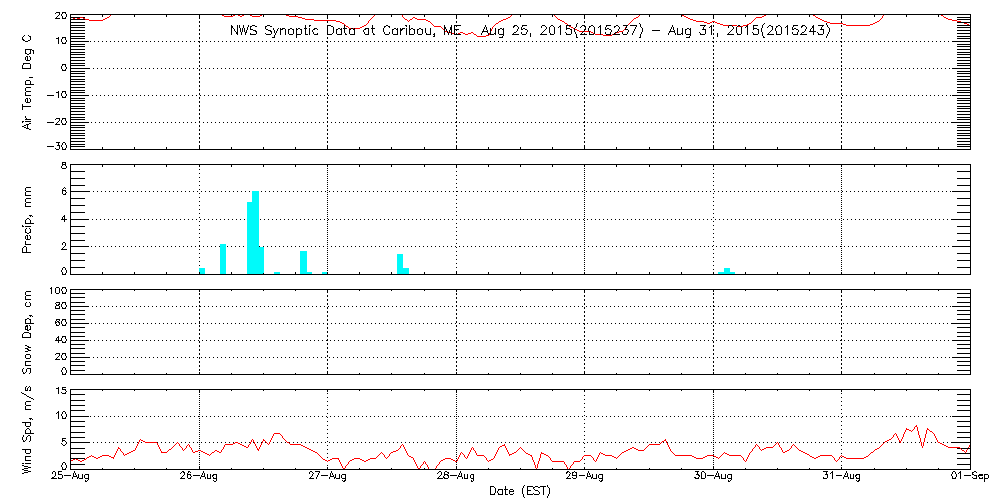Image resolution: width=1000 pixels, height=500 pixels.
Task: Select the 31-Aug date tick label
Action: click(x=842, y=478)
